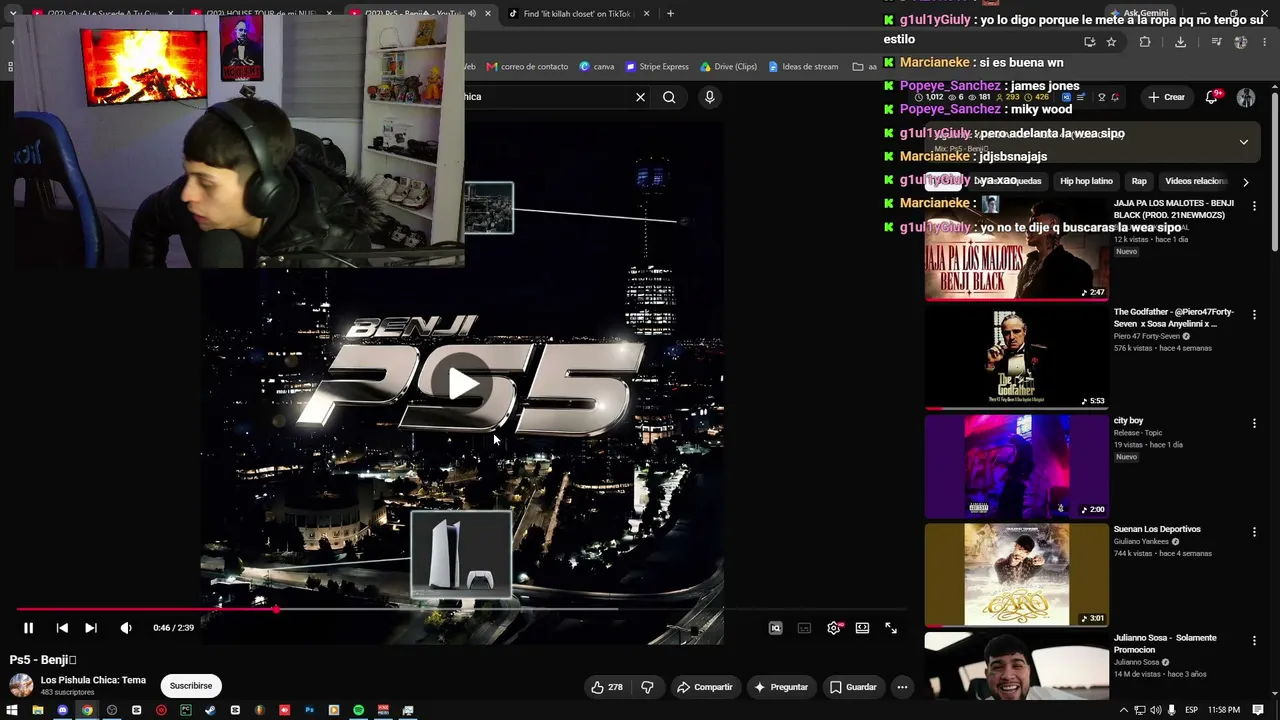Viewport: 1280px width, 720px height.
Task: Show more filter chips with arrow
Action: (x=1245, y=182)
